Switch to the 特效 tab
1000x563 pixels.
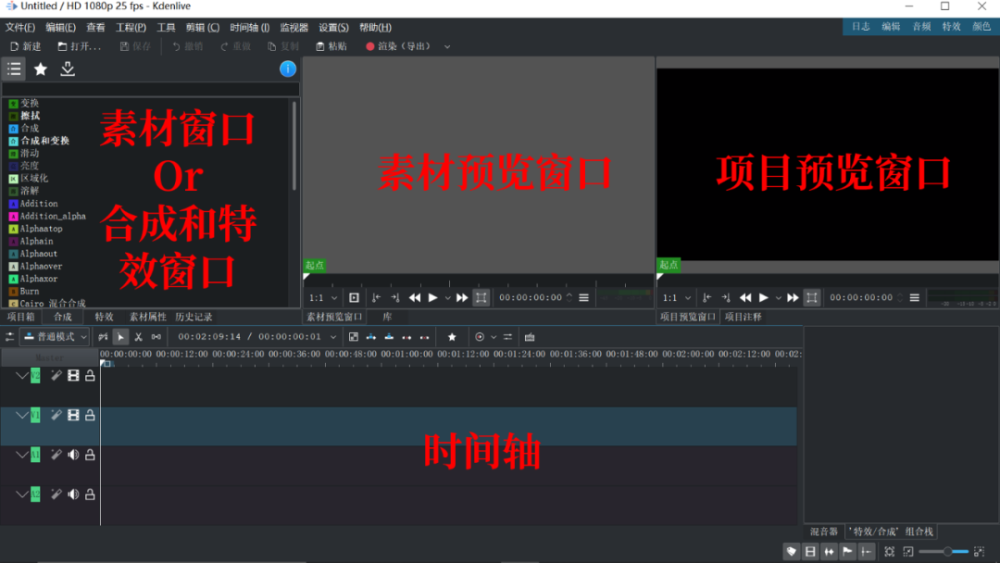tap(104, 317)
